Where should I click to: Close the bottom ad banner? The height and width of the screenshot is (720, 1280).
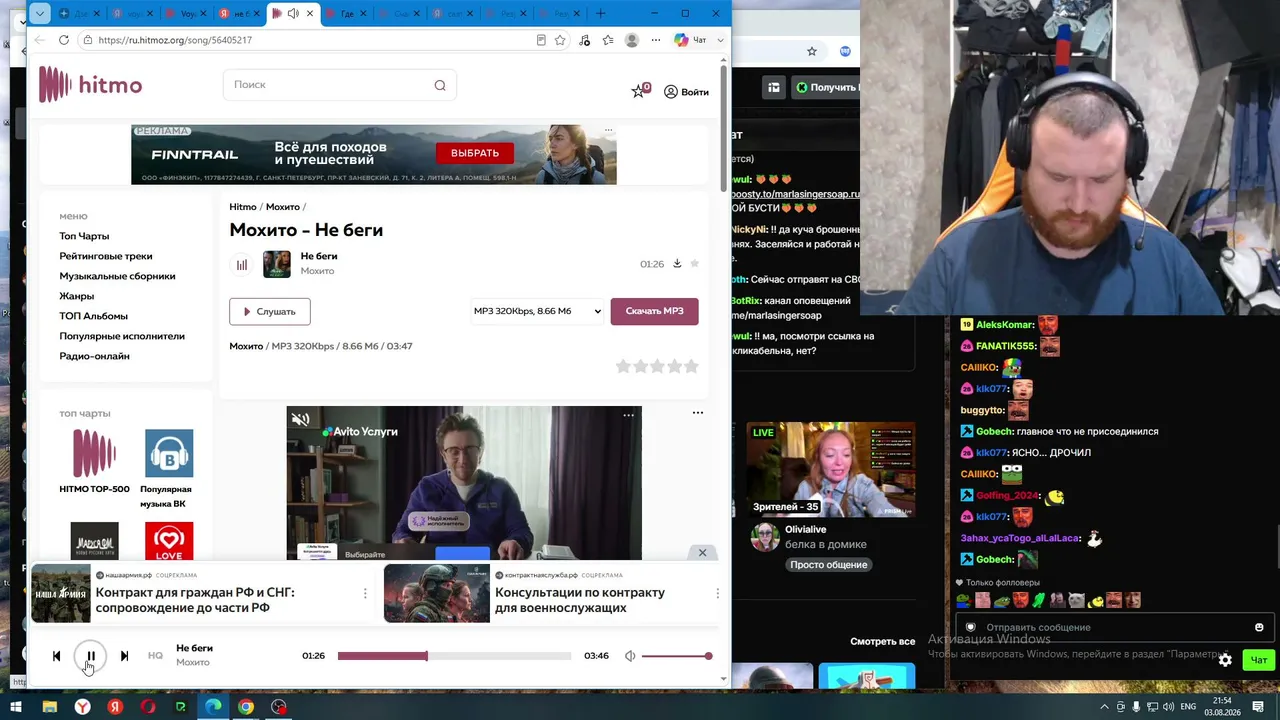click(x=702, y=552)
